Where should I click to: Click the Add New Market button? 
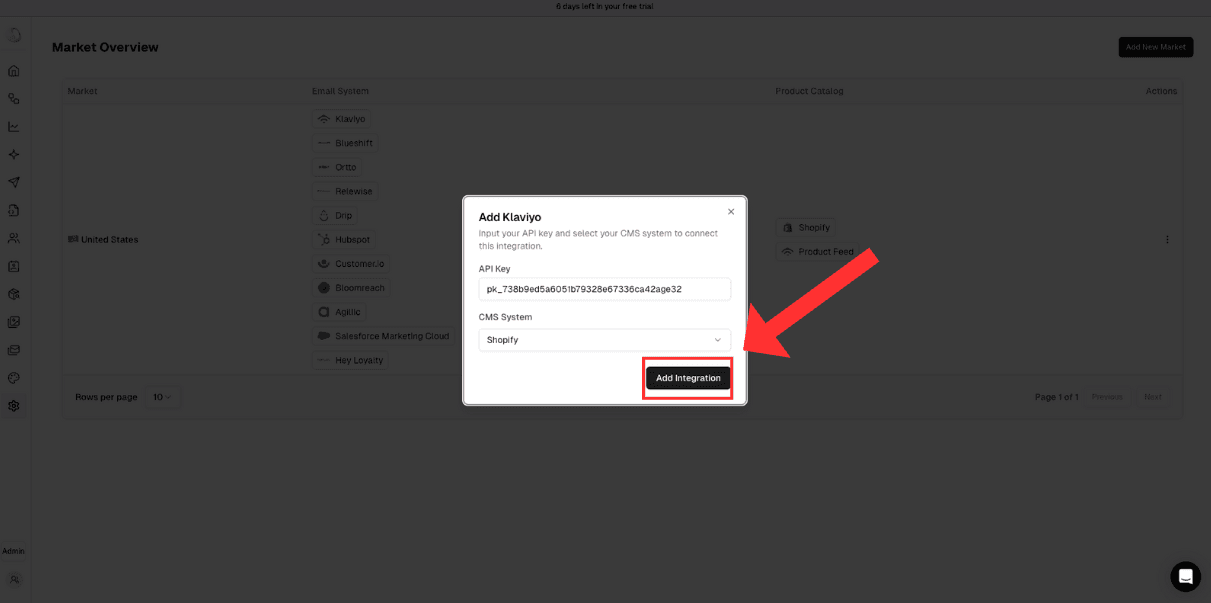1155,47
